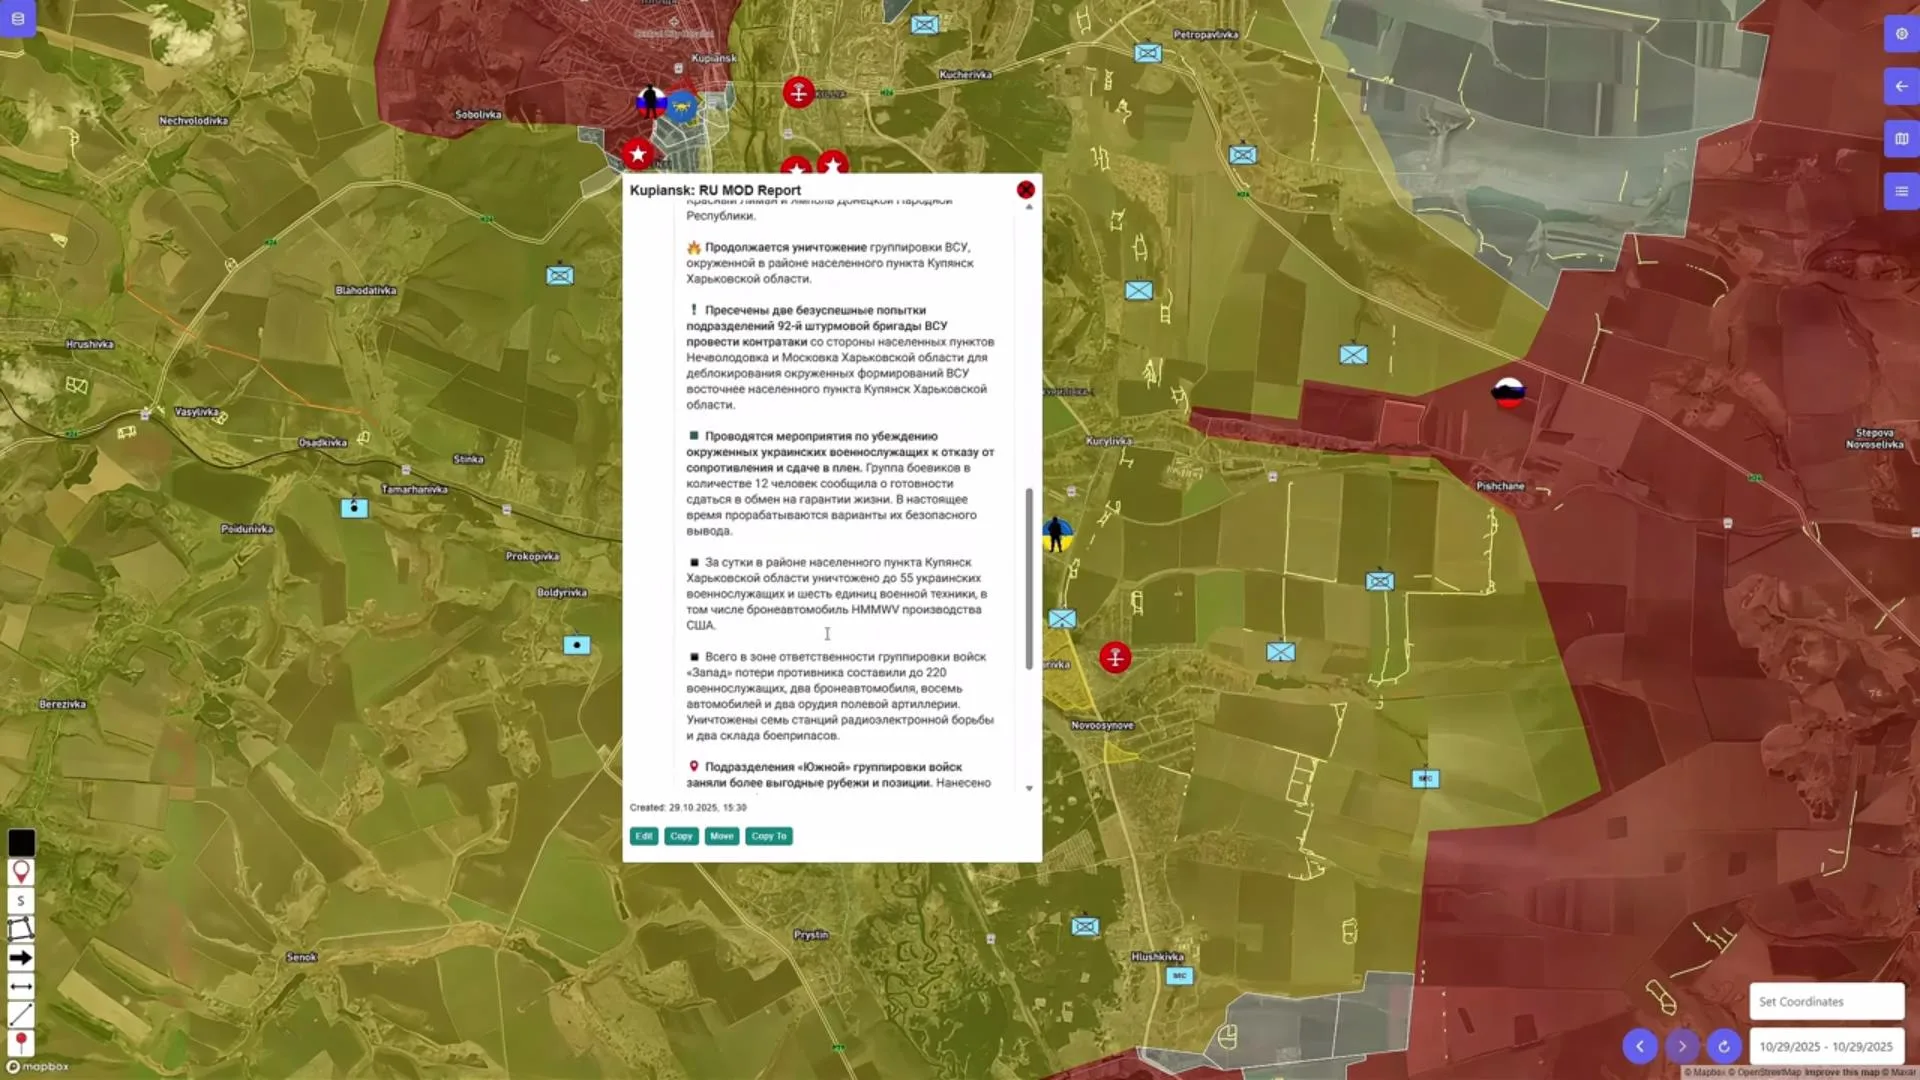This screenshot has width=1920, height=1080.
Task: Go to previous date with left chevron
Action: (1640, 1046)
